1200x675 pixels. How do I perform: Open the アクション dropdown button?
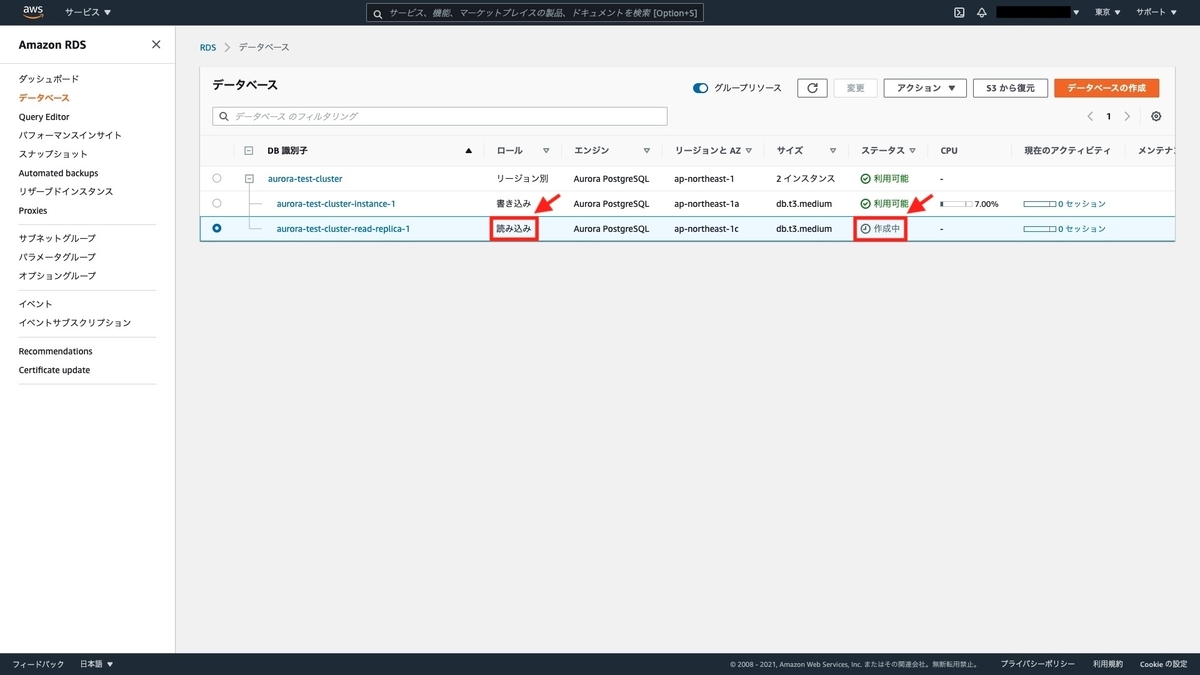pyautogui.click(x=925, y=88)
